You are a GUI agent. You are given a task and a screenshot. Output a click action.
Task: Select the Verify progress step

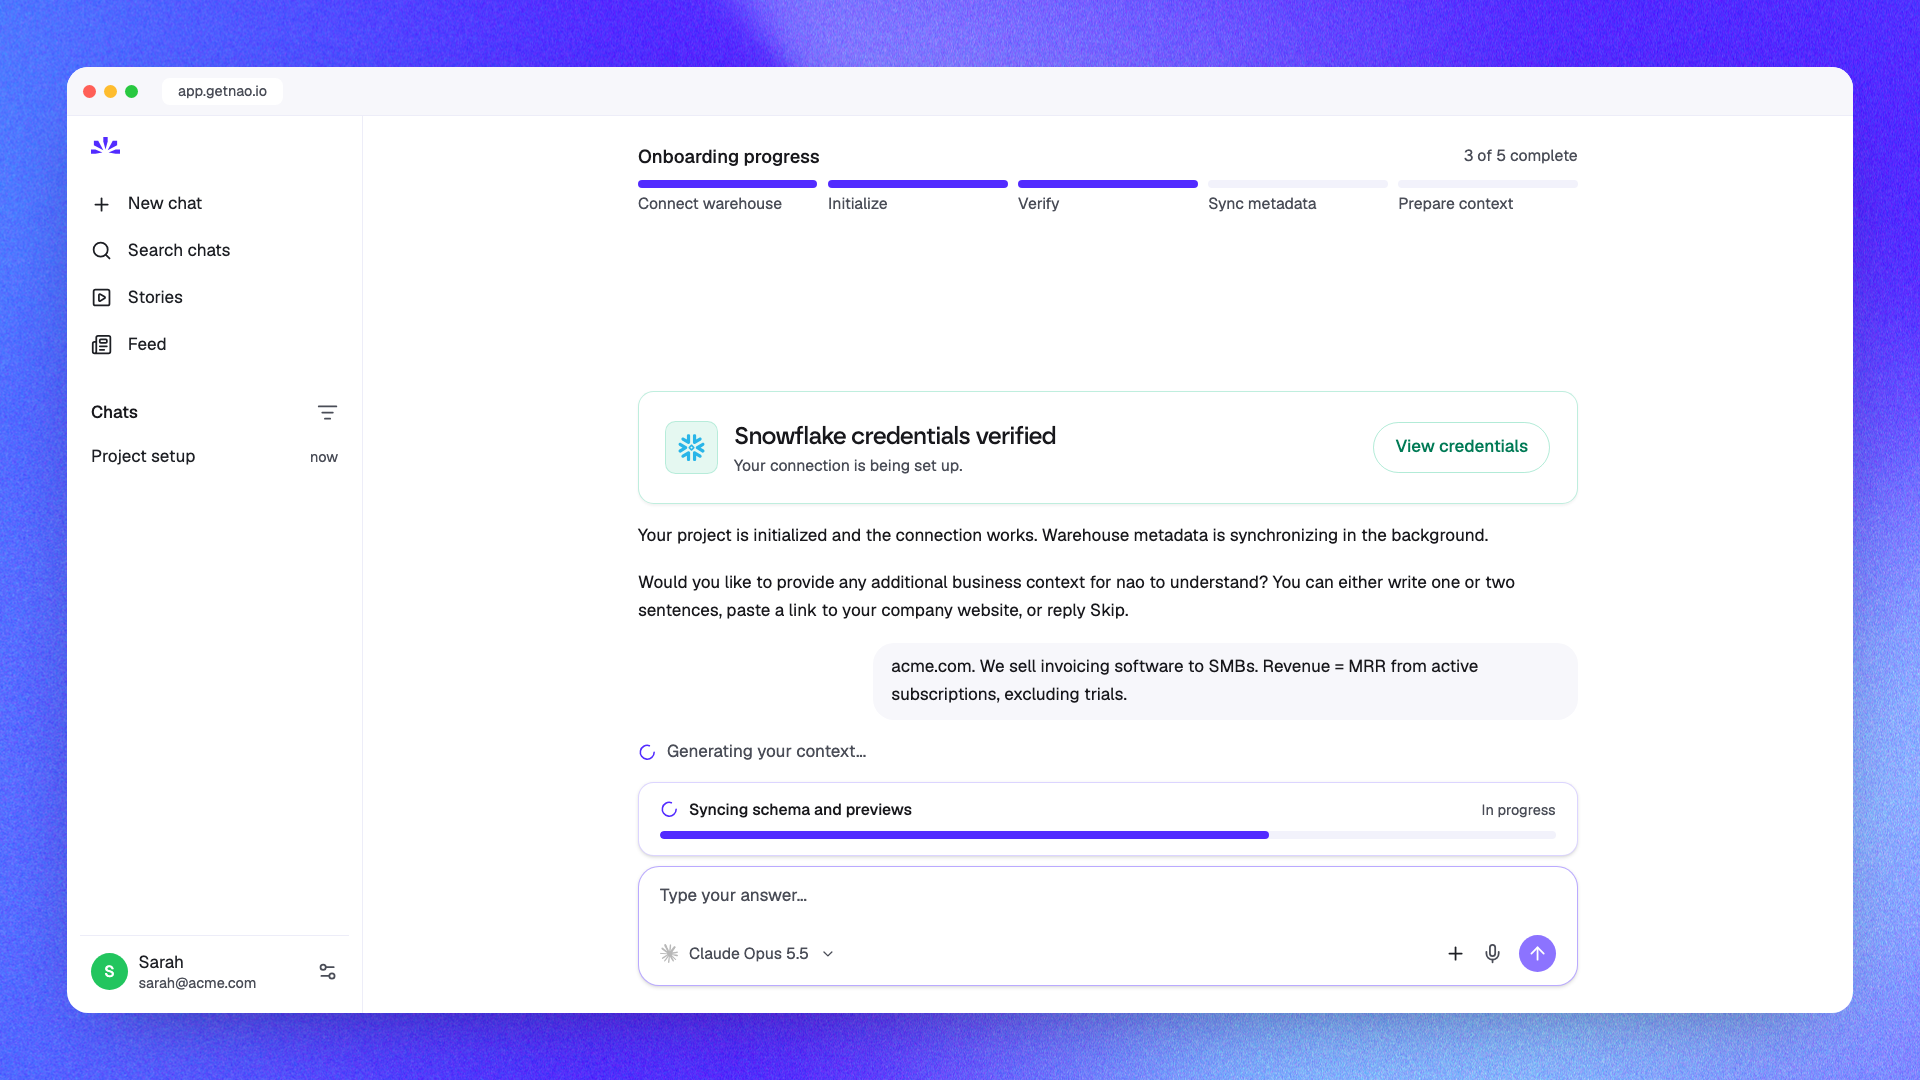pyautogui.click(x=1107, y=196)
